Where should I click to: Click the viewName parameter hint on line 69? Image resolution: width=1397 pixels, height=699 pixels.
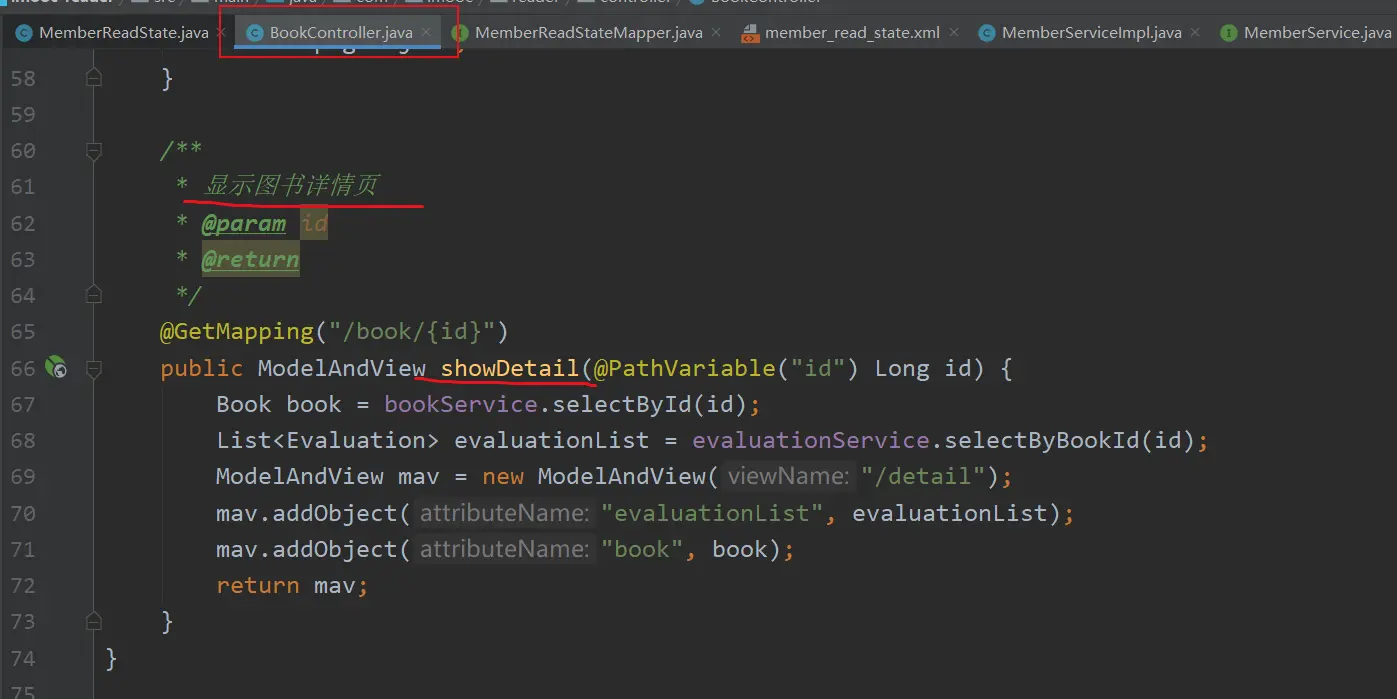(788, 477)
